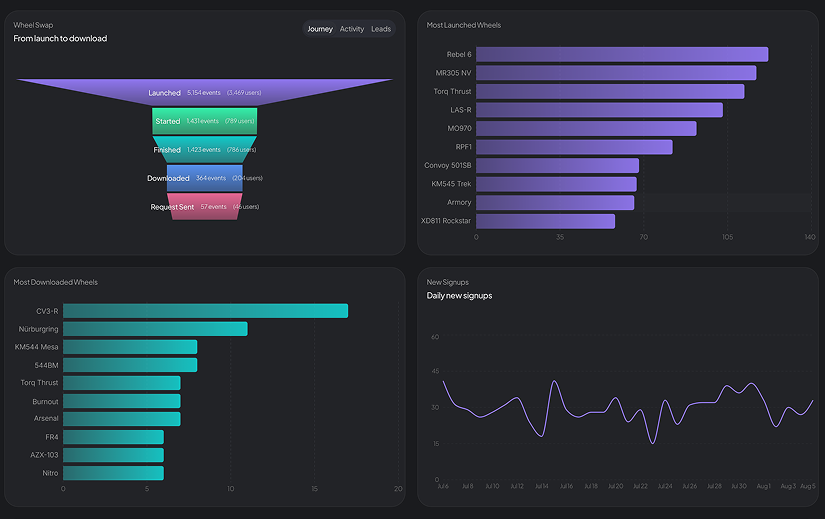This screenshot has height=519, width=825.
Task: Select the 544BM bar
Action: [130, 365]
